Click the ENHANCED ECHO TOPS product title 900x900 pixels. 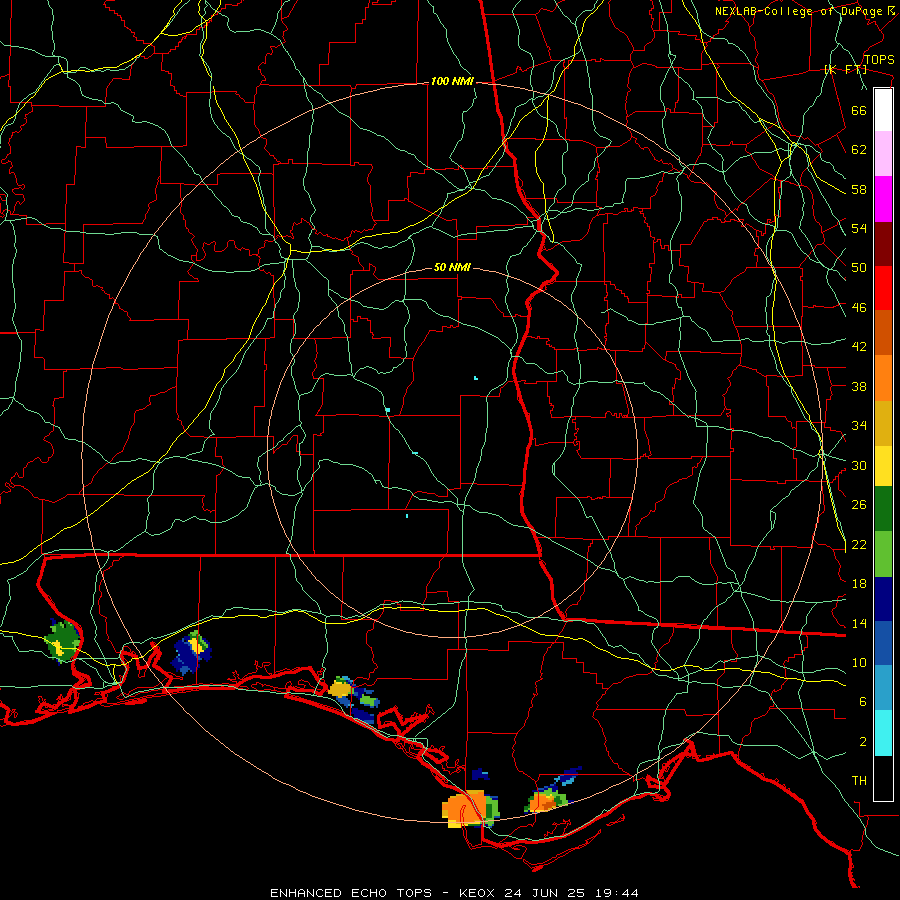click(x=351, y=893)
